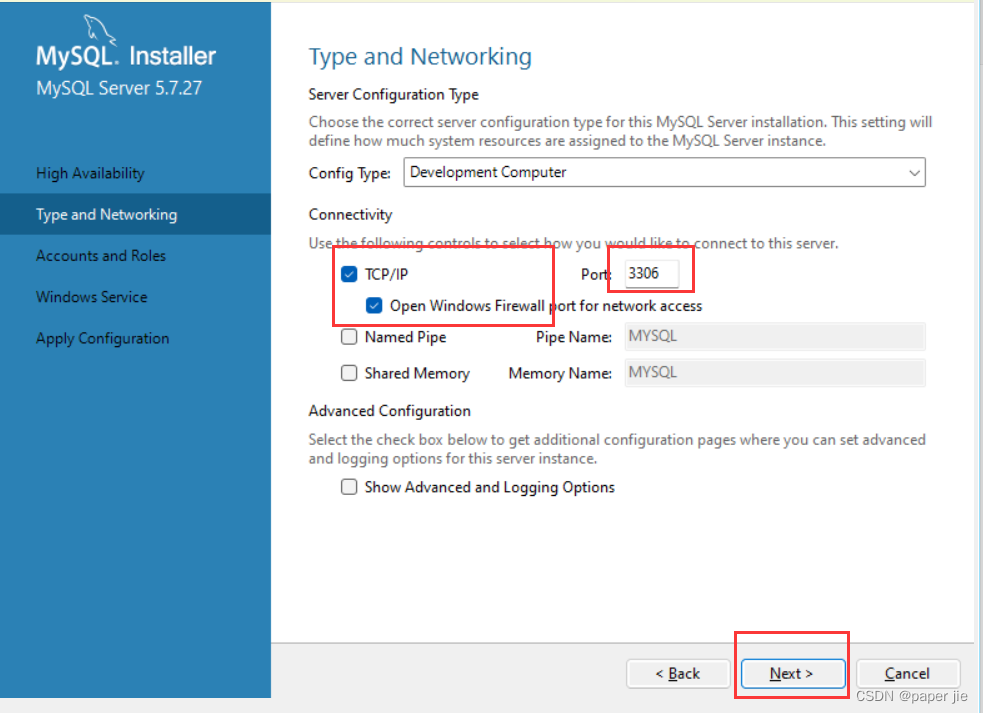Click the Memory Name field
983x713 pixels.
coord(775,372)
